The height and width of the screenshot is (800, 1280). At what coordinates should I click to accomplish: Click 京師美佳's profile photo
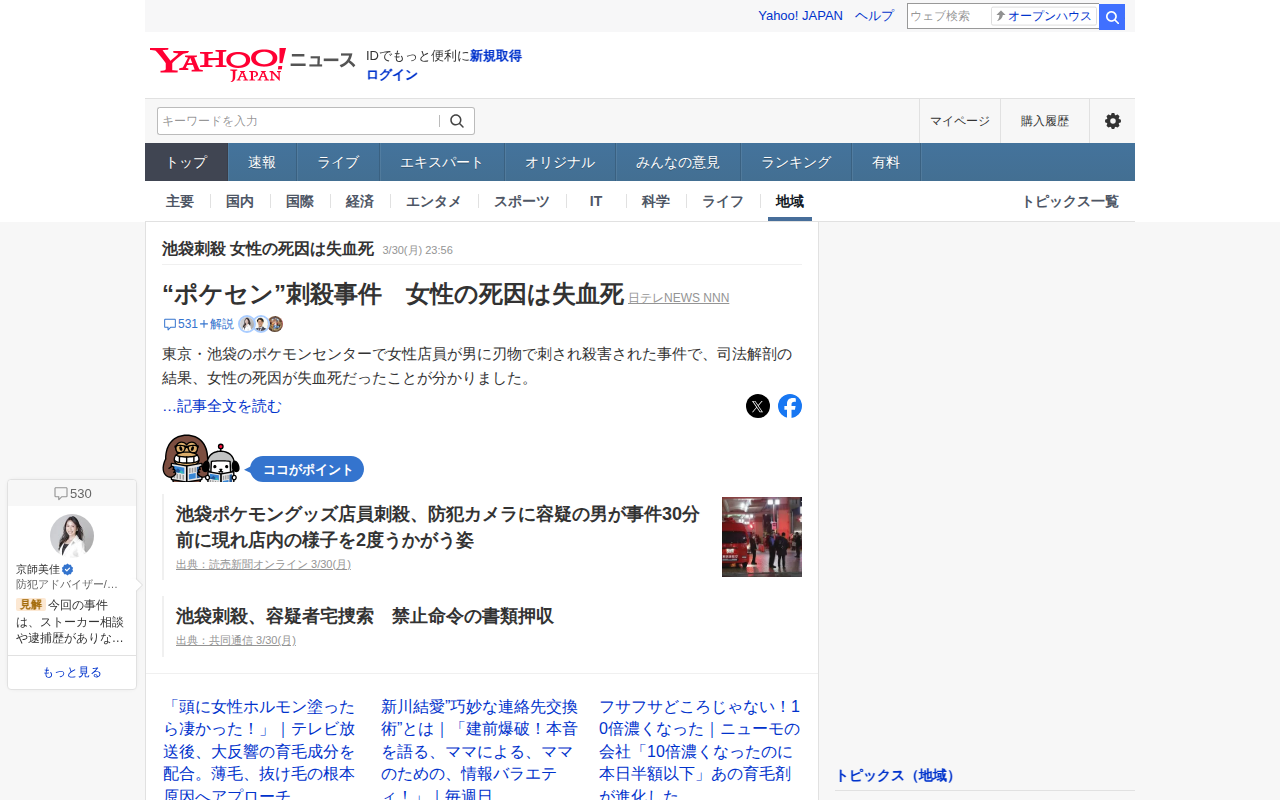click(x=72, y=536)
